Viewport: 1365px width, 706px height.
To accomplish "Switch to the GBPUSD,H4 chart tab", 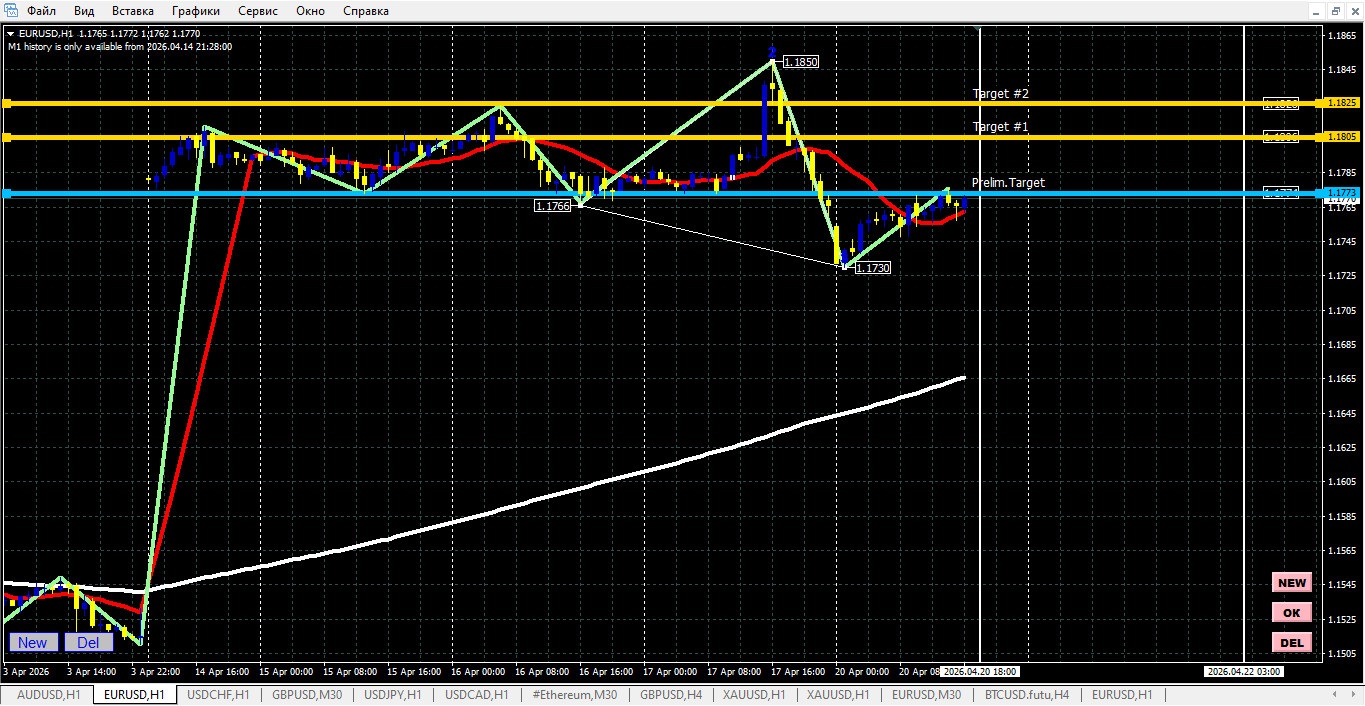I will tap(671, 695).
